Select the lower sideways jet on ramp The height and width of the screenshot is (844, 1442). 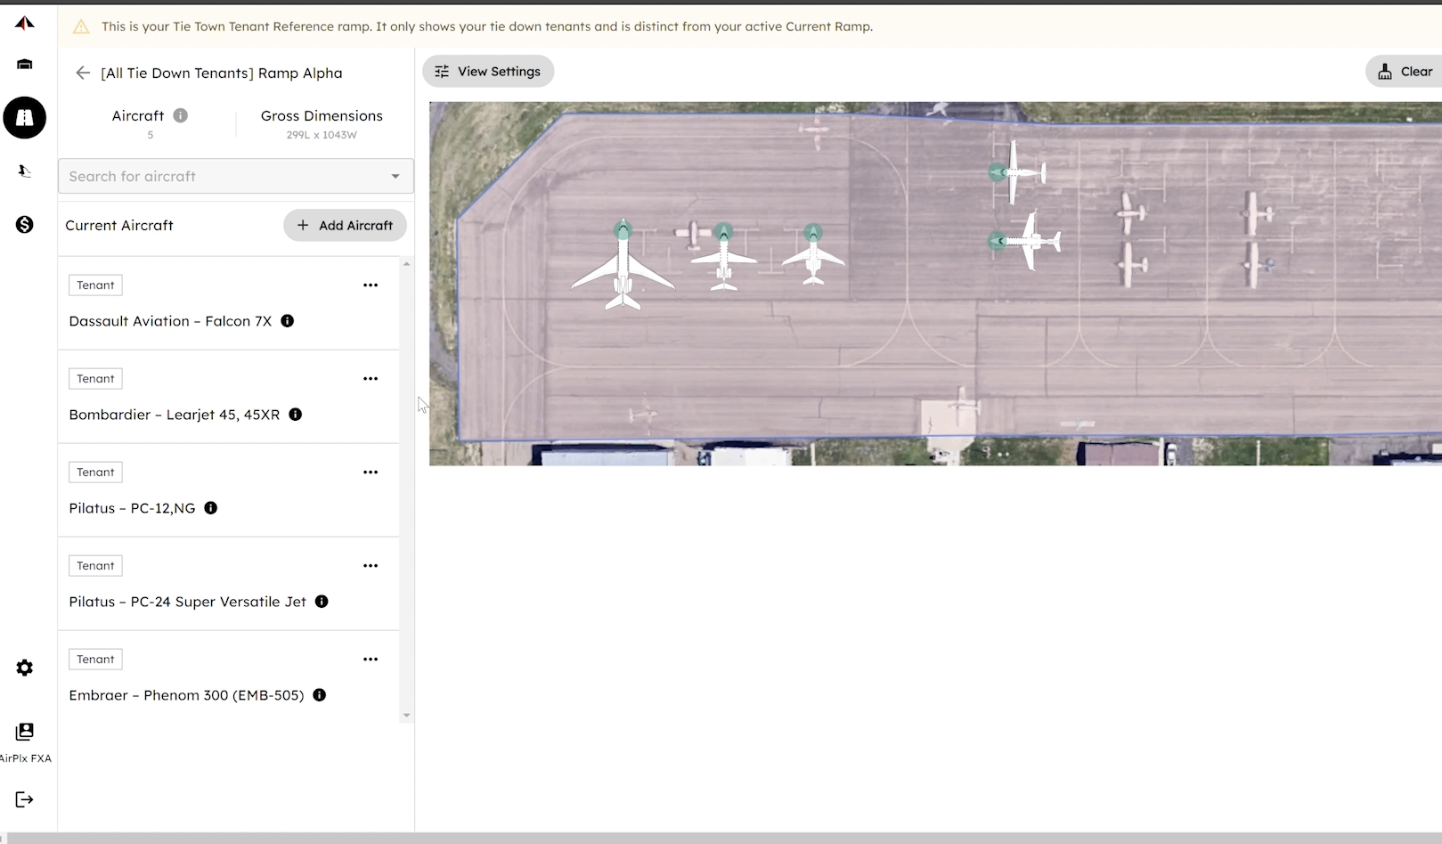click(x=1025, y=241)
